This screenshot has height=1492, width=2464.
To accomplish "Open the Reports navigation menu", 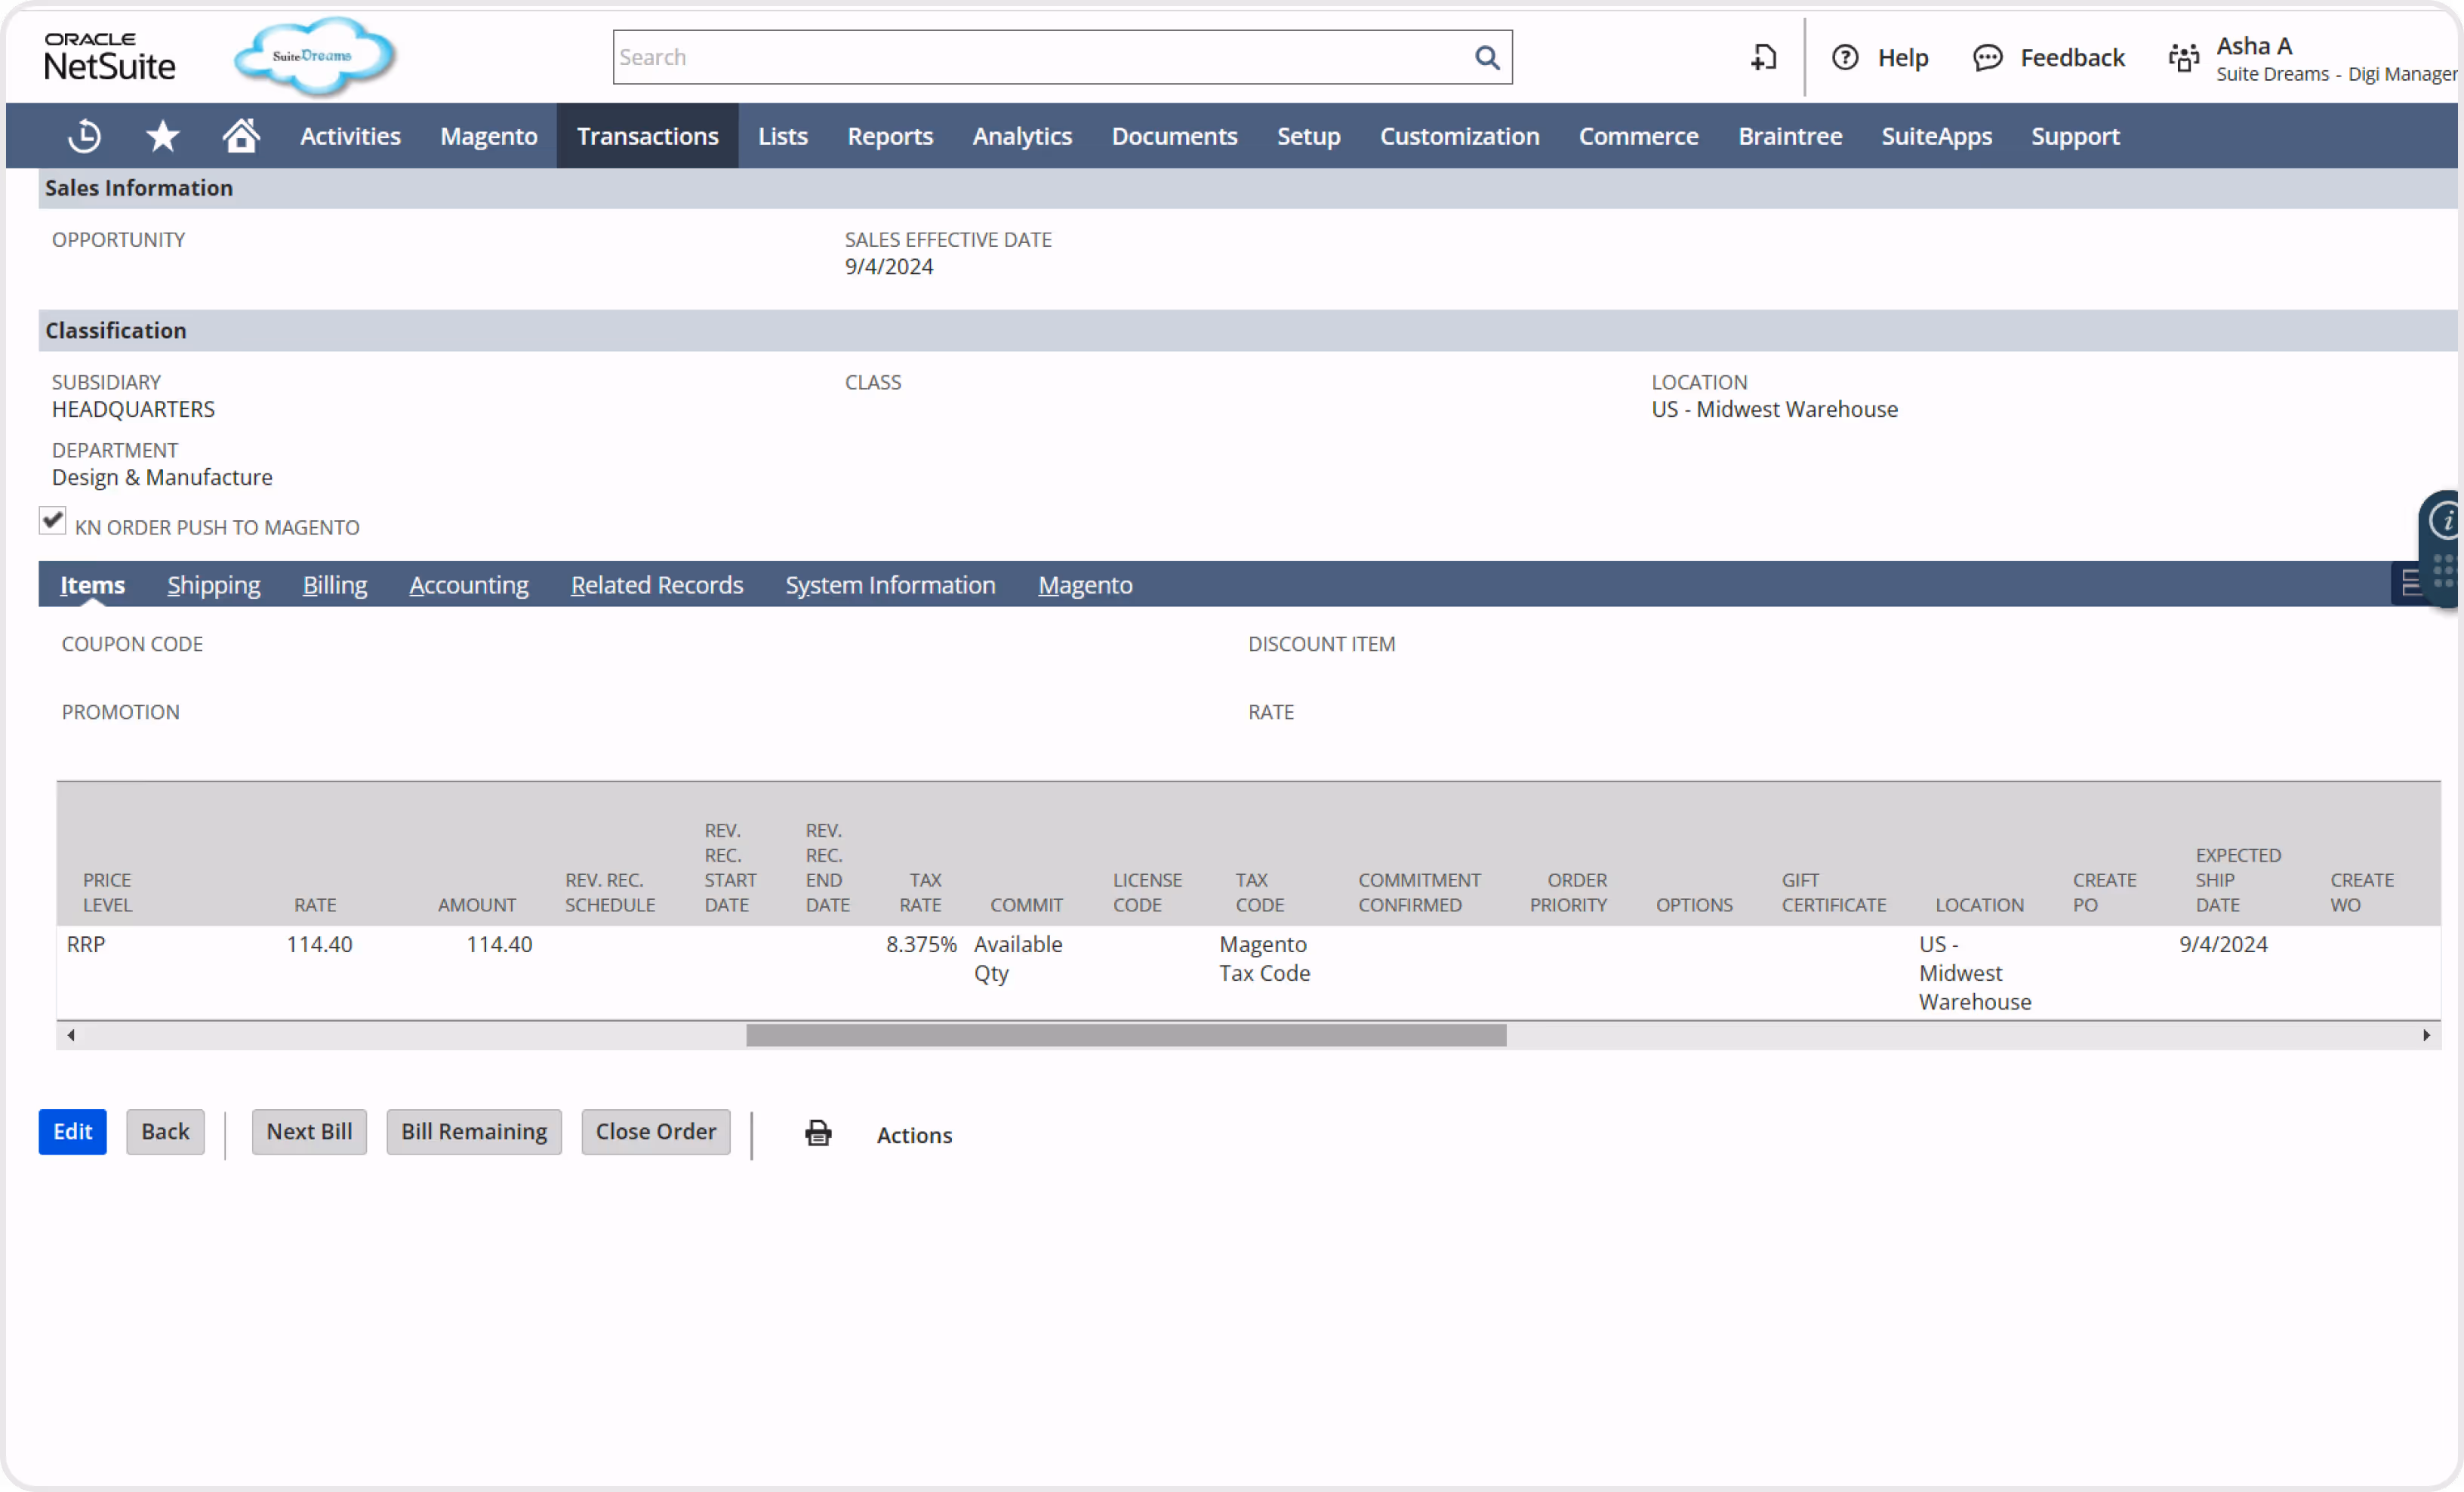I will (890, 136).
